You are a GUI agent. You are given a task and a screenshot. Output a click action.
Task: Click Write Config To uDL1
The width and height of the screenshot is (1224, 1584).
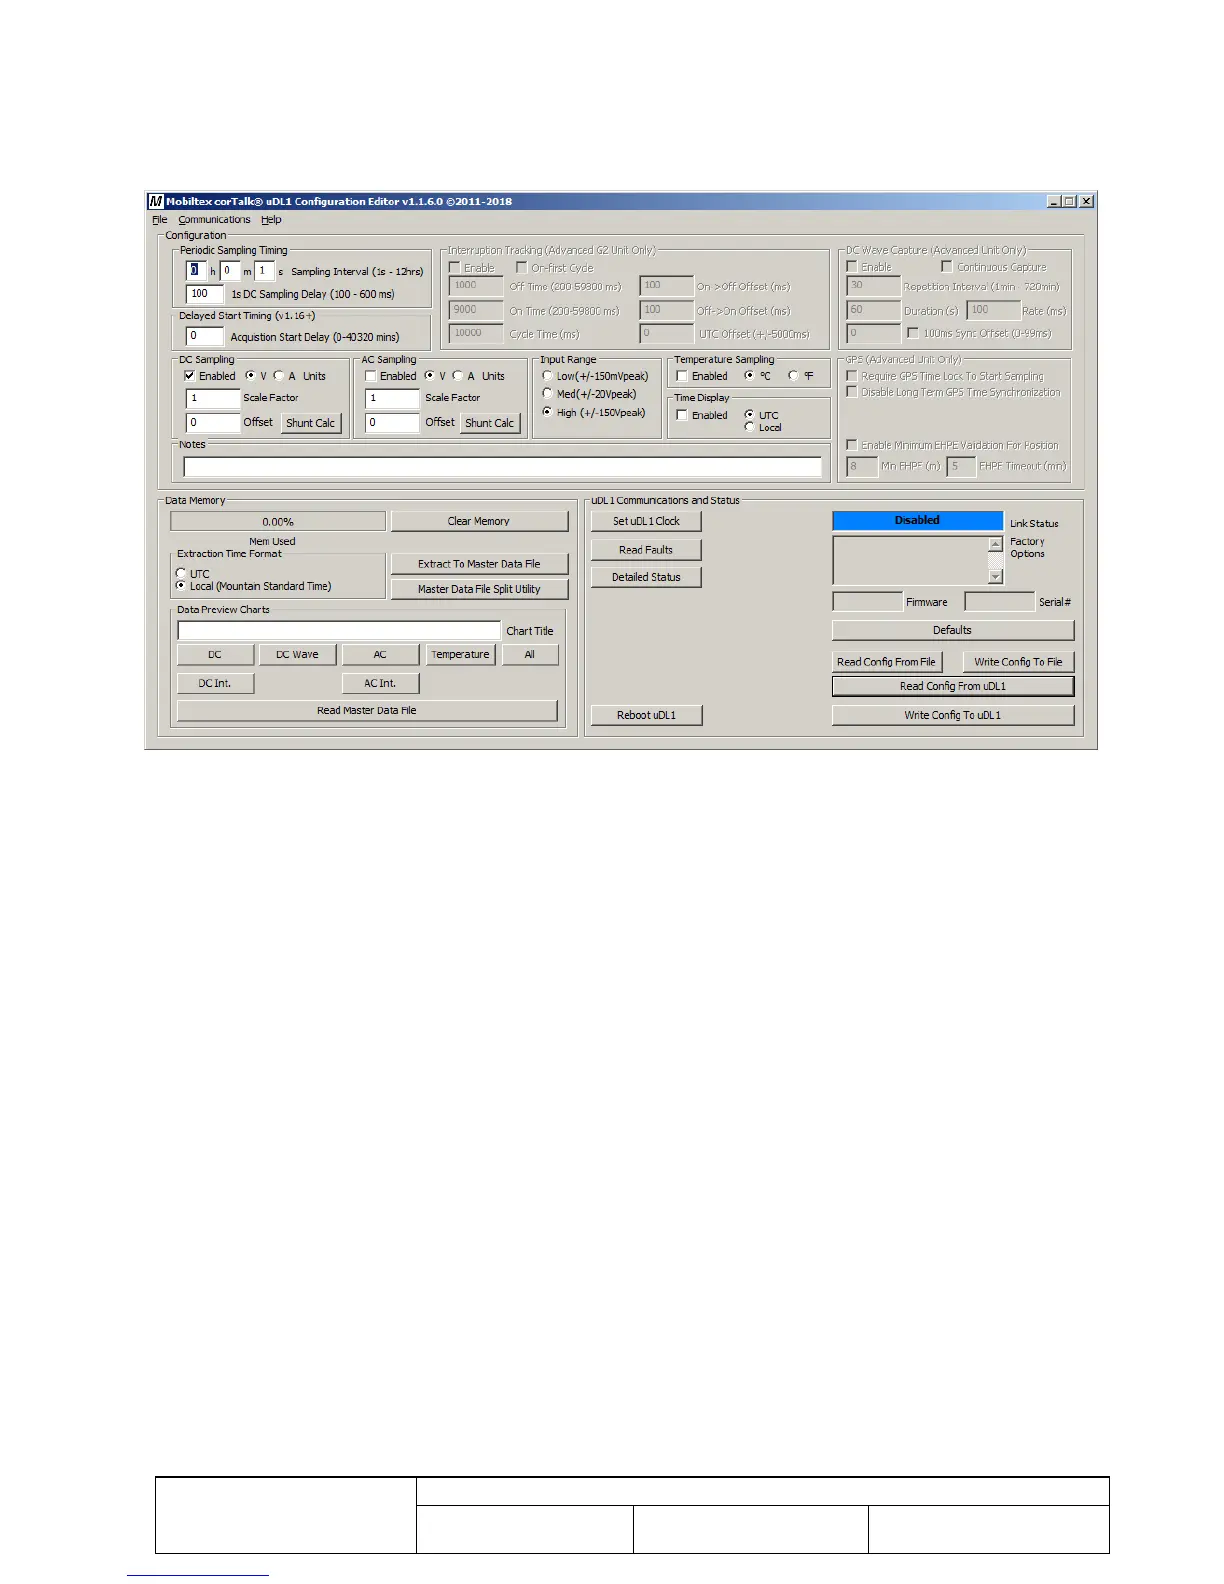(x=953, y=715)
